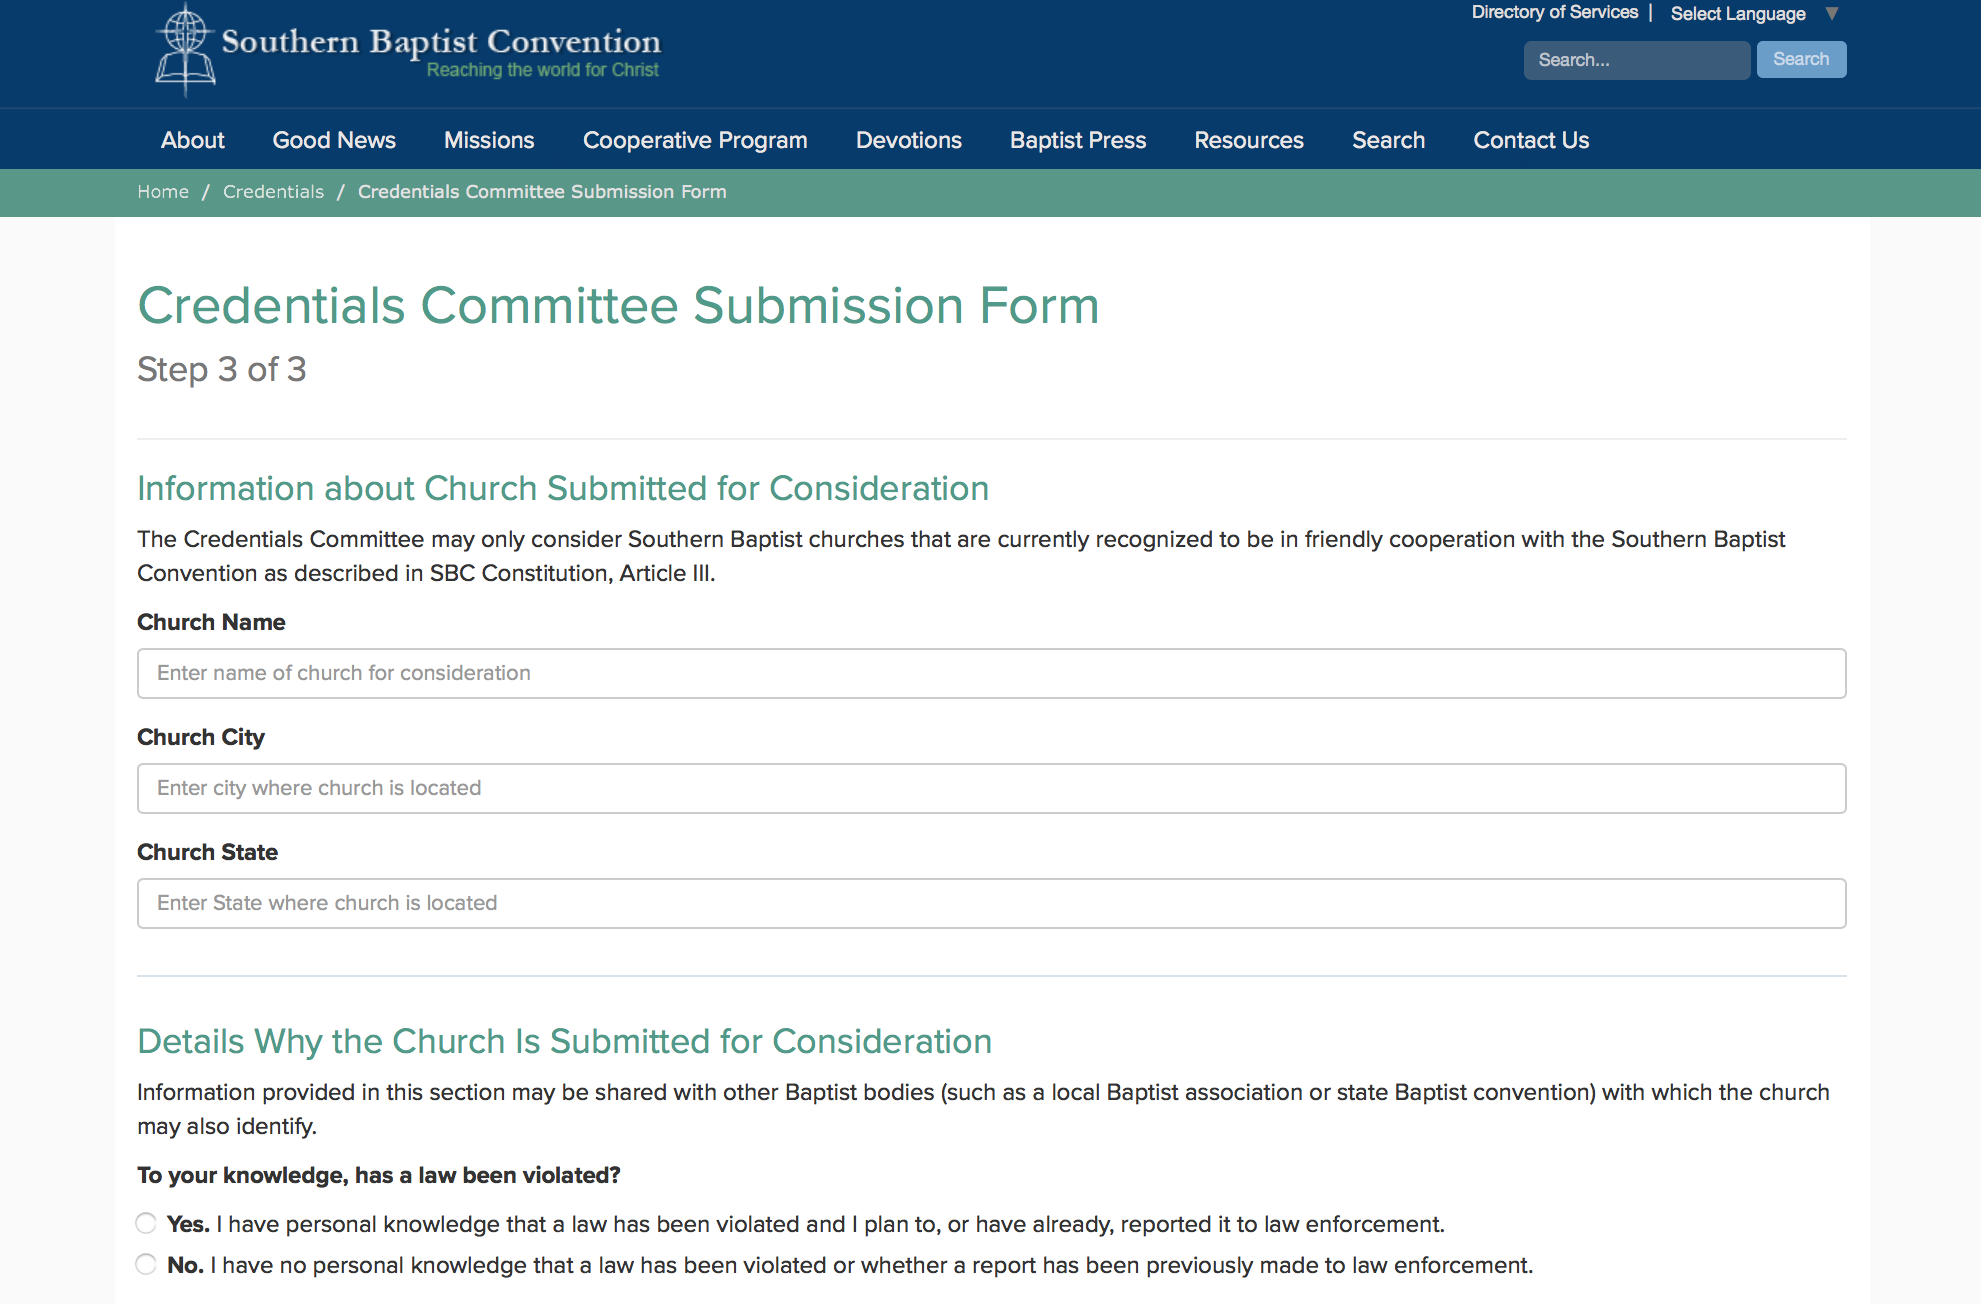This screenshot has height=1304, width=1981.
Task: Click Credentials in the breadcrumb trail
Action: pyautogui.click(x=273, y=191)
